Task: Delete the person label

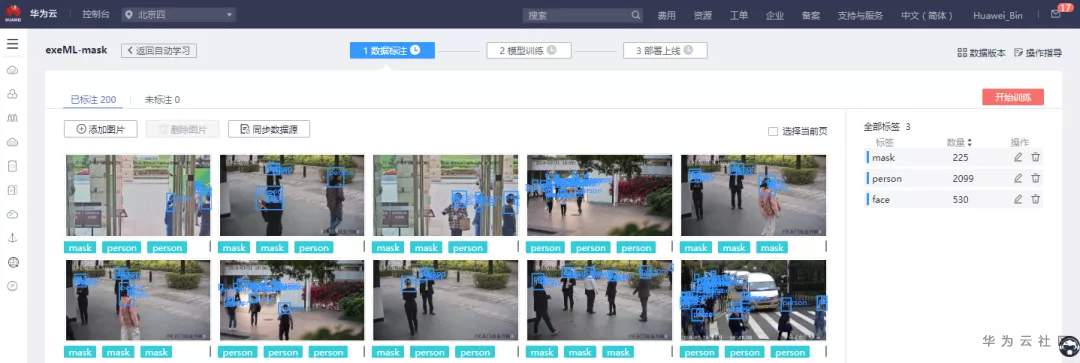Action: tap(1035, 178)
